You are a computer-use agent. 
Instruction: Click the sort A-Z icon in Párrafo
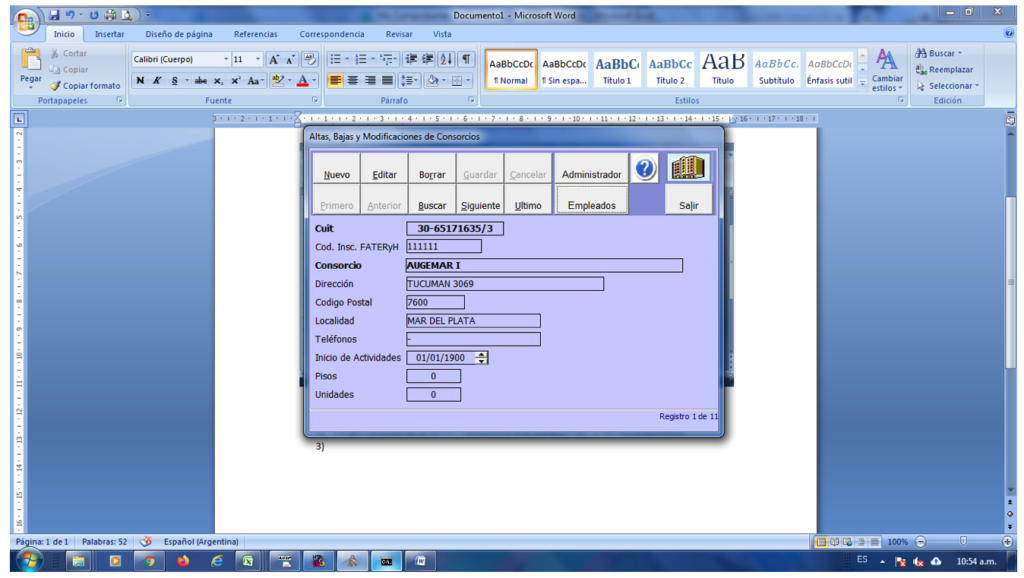(446, 59)
